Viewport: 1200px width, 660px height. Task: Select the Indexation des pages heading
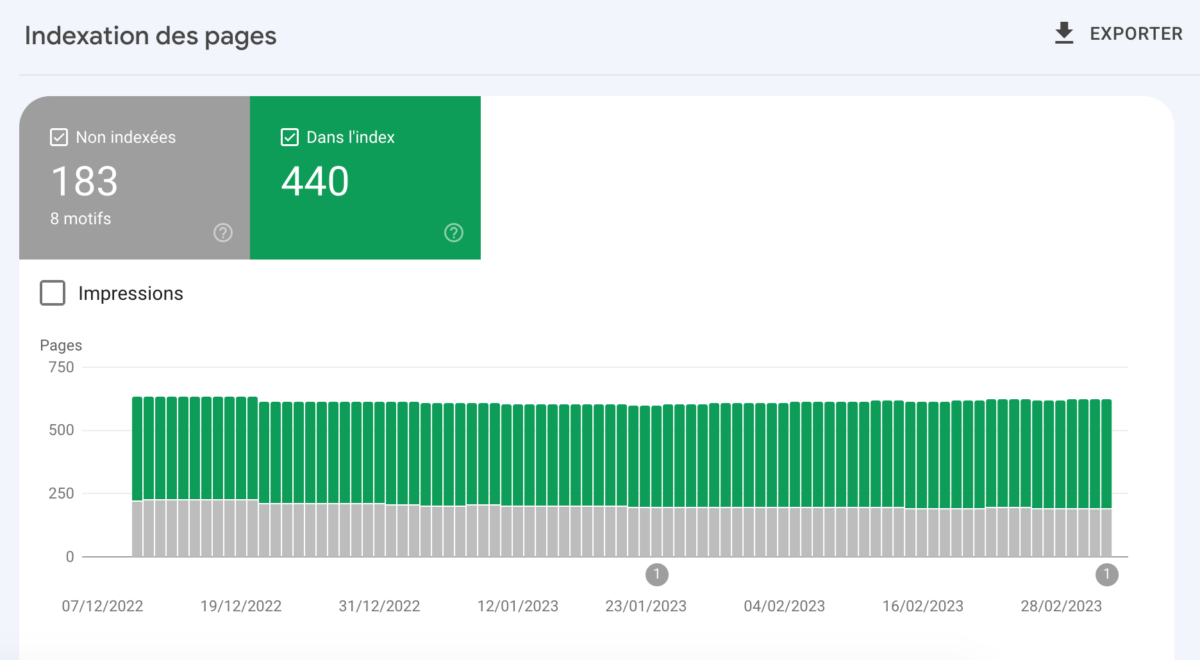point(150,36)
